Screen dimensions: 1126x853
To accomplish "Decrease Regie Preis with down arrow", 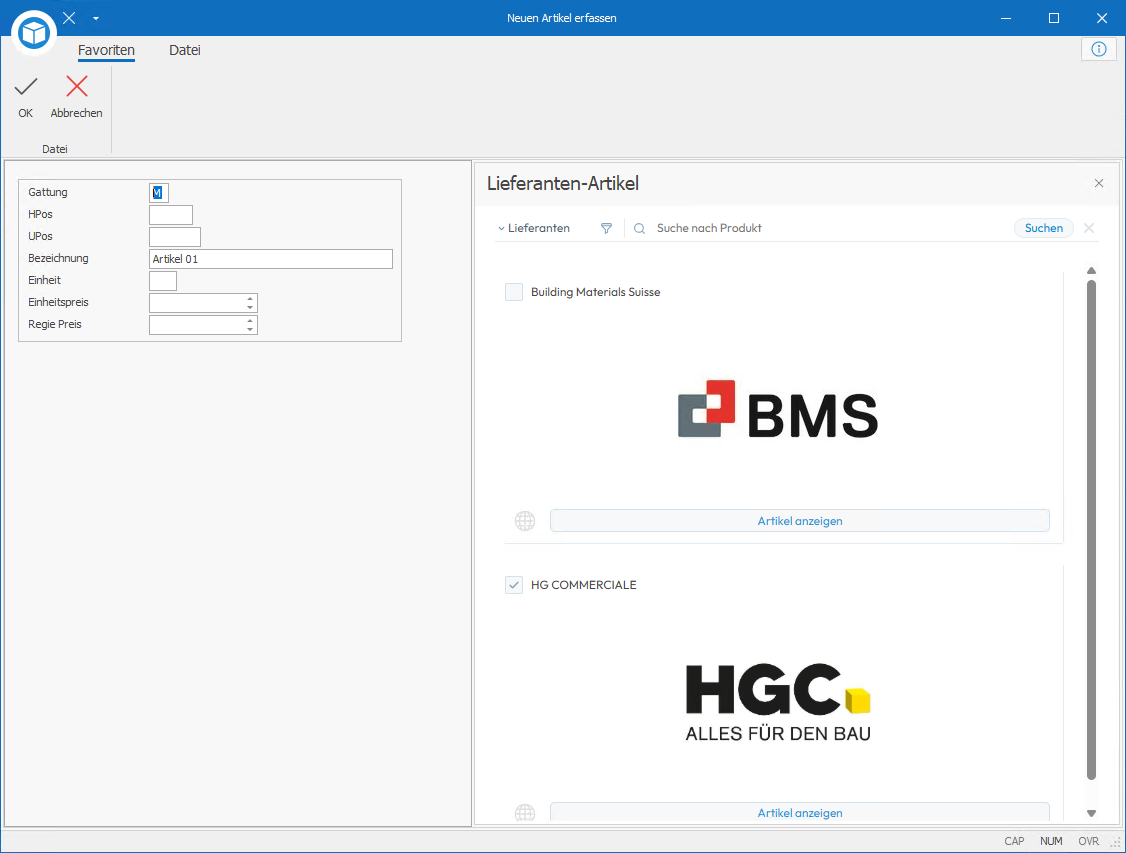I will pyautogui.click(x=250, y=329).
